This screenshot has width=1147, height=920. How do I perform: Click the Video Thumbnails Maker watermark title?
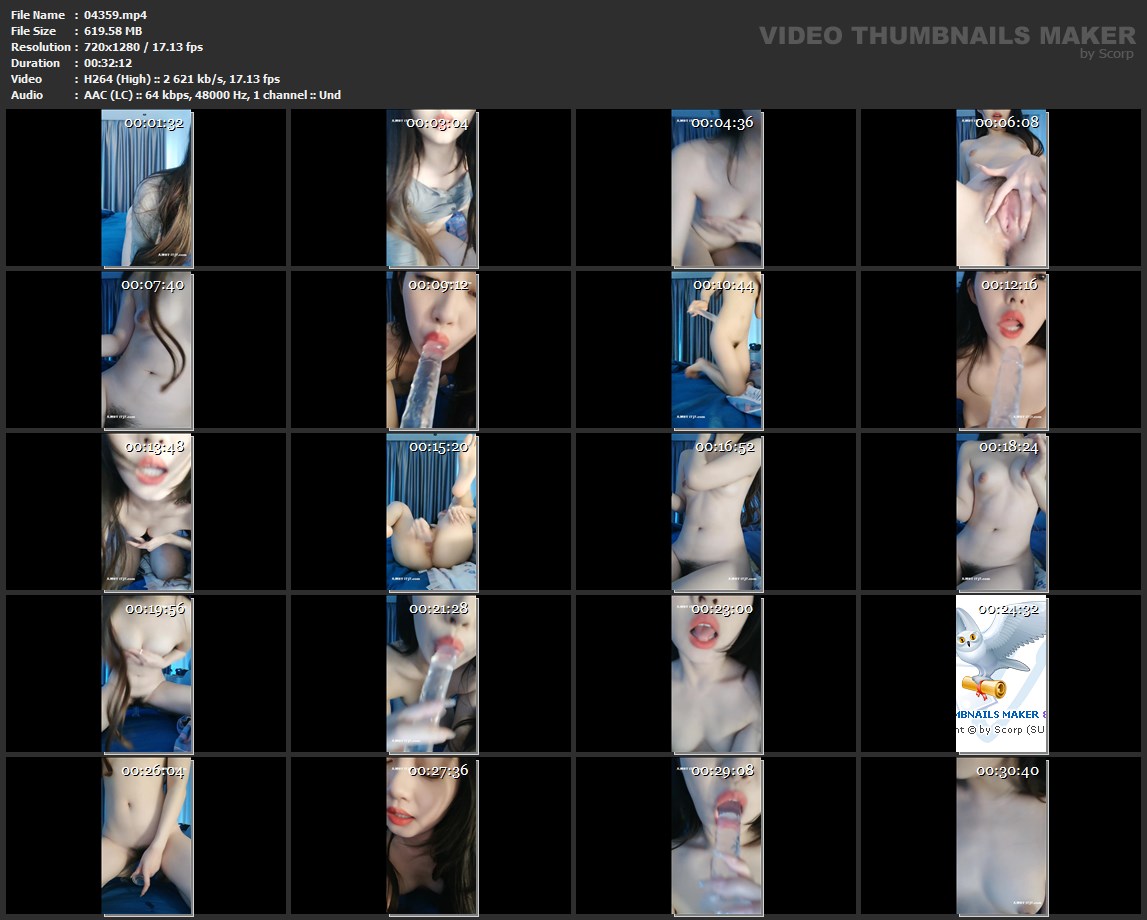tap(946, 35)
